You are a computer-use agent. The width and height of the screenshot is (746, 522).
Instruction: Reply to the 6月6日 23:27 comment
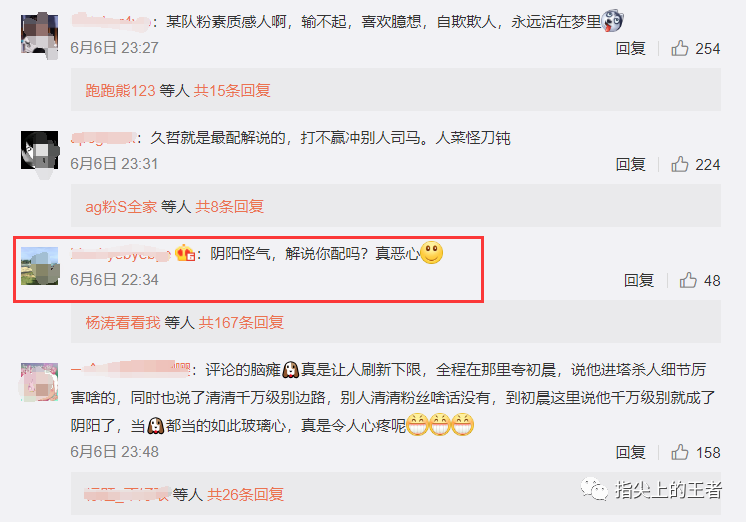click(630, 49)
